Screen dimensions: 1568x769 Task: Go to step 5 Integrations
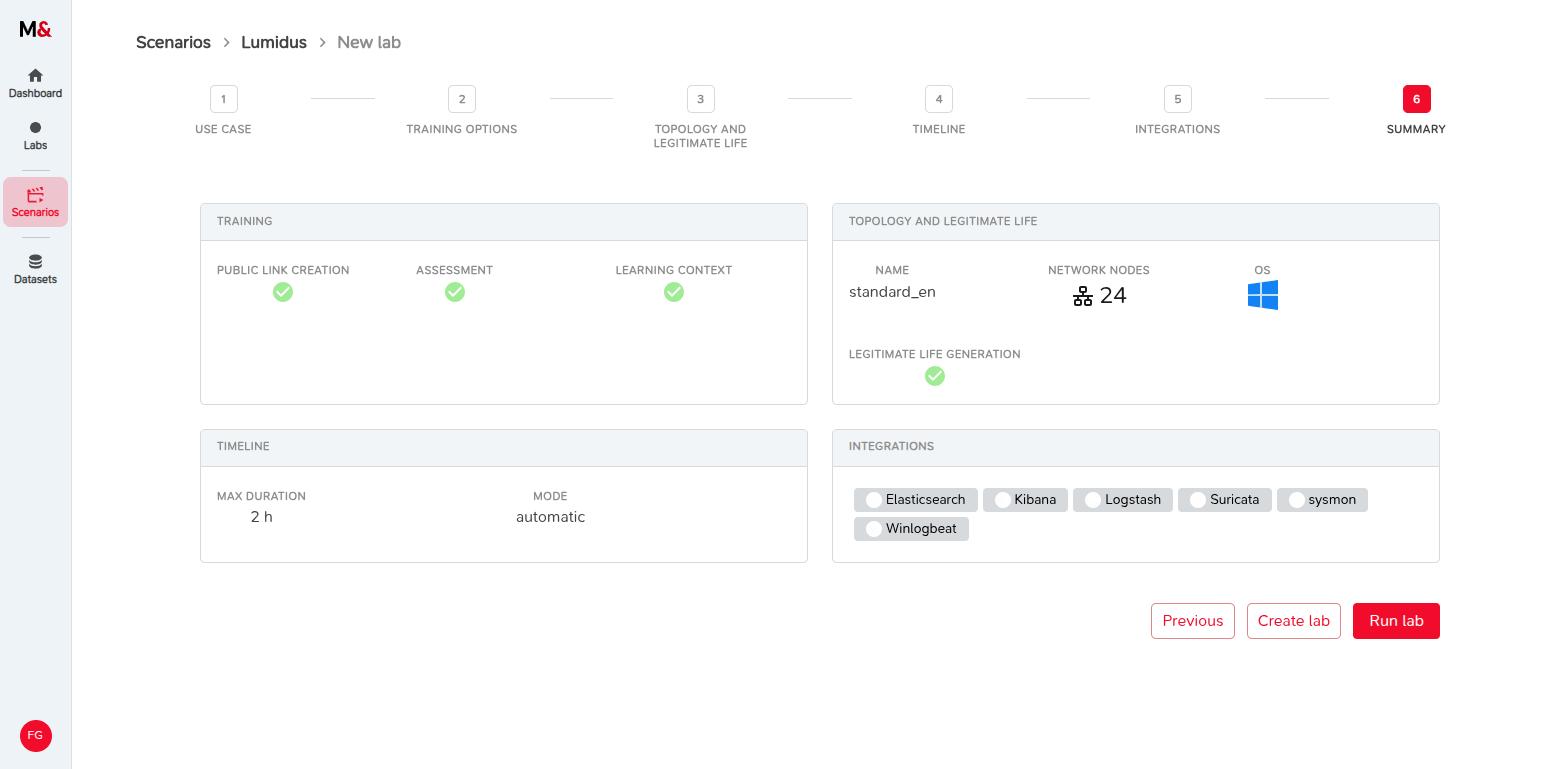[1177, 110]
